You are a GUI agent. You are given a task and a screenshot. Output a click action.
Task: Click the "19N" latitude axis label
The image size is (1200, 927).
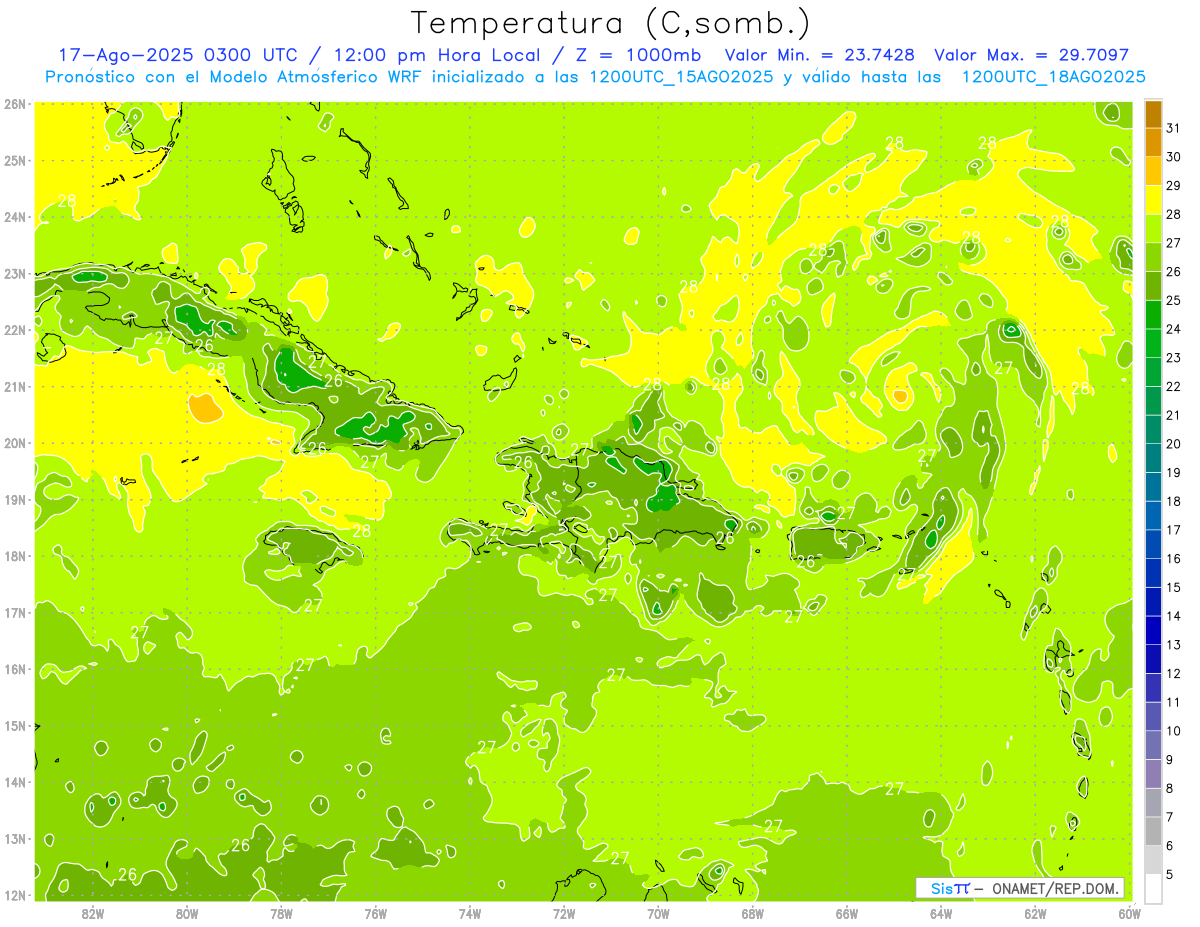pos(15,499)
